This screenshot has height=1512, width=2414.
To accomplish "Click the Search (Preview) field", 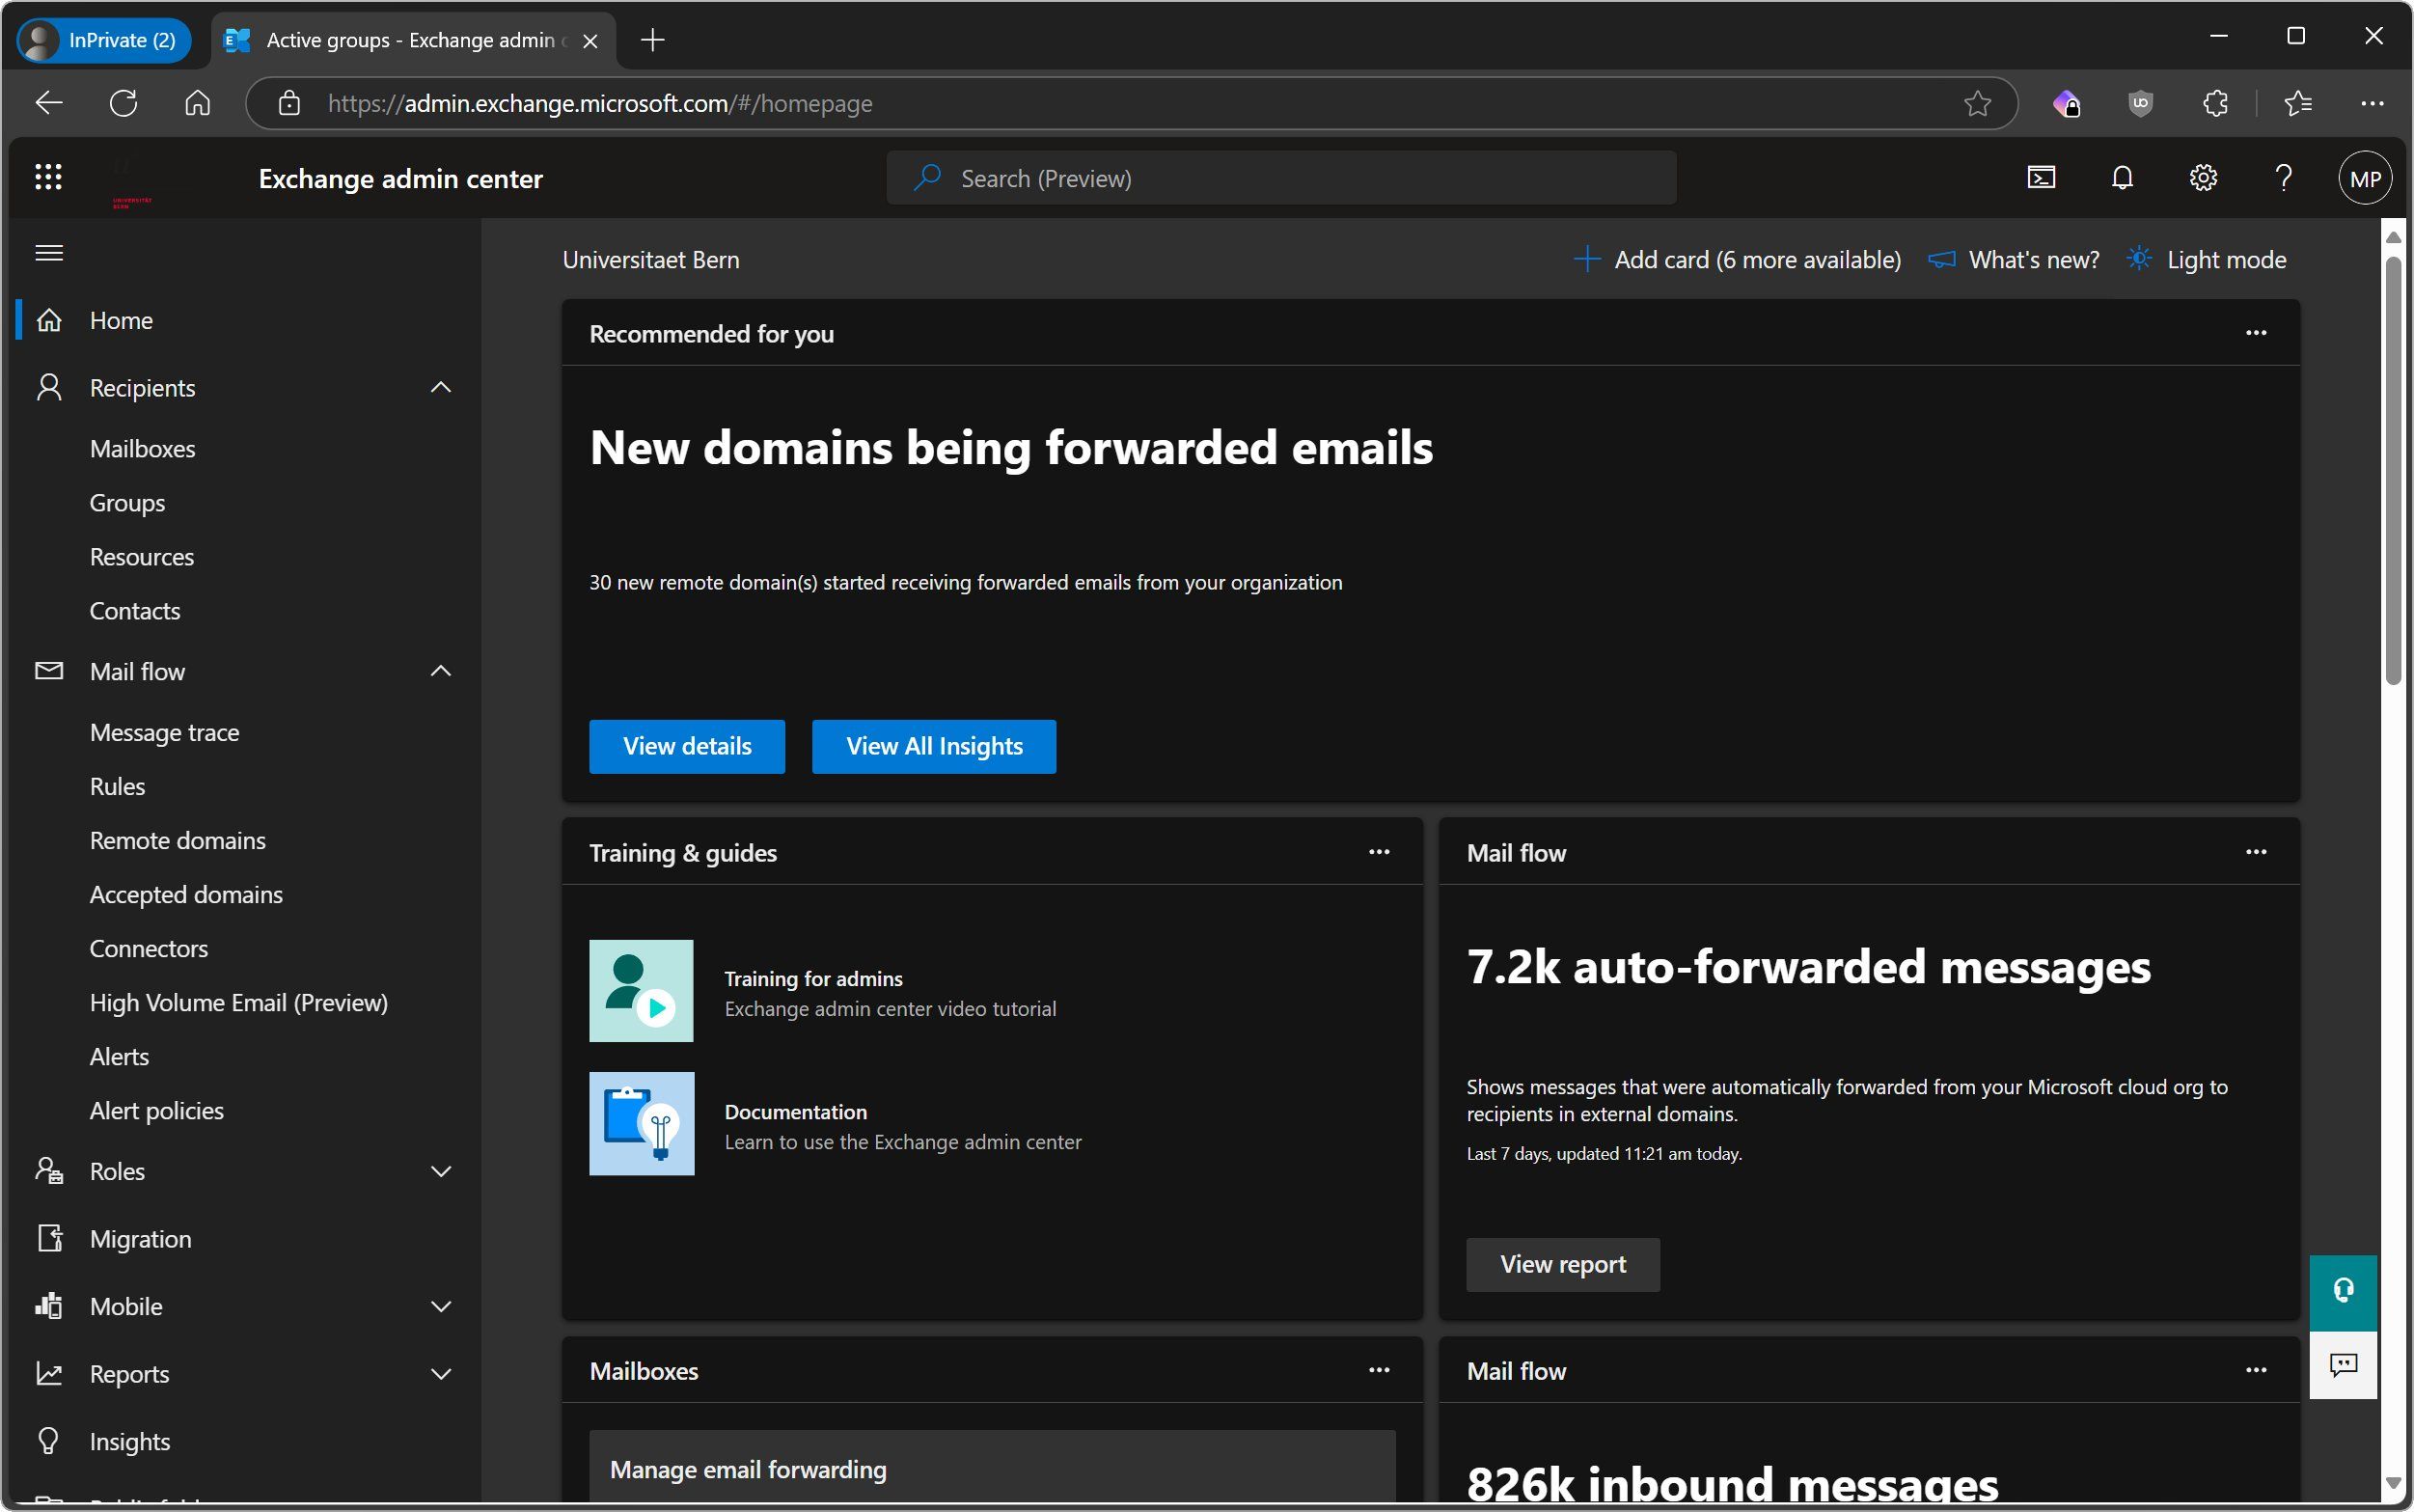I will point(1281,178).
